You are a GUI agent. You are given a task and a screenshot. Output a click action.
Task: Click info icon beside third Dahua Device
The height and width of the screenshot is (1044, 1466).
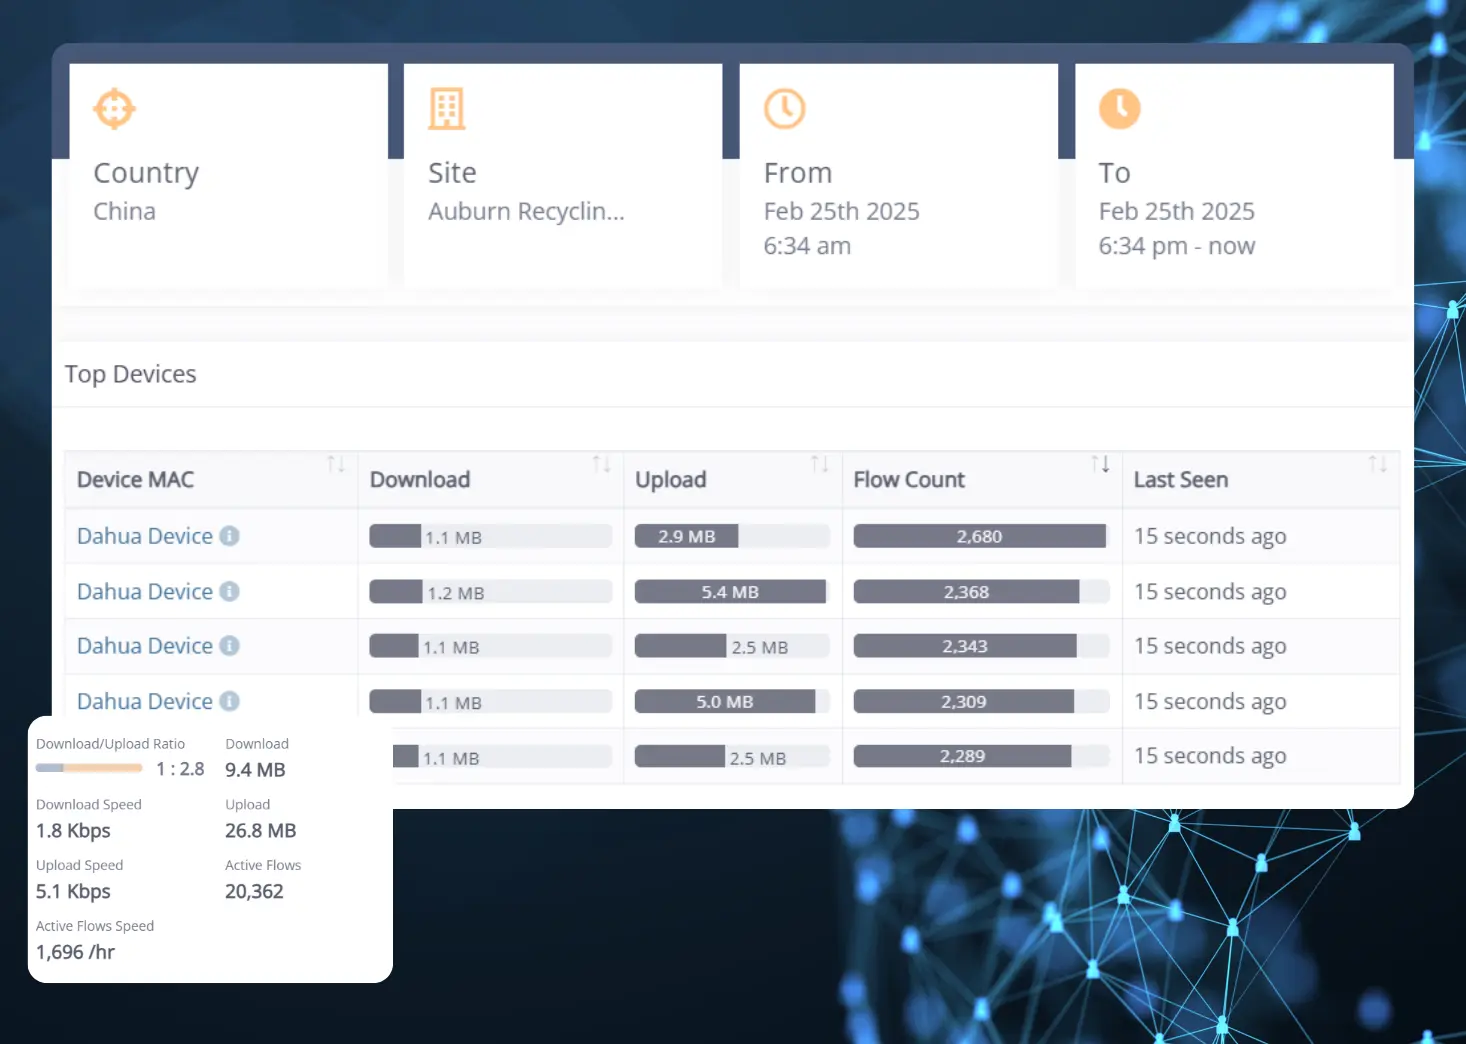point(230,646)
